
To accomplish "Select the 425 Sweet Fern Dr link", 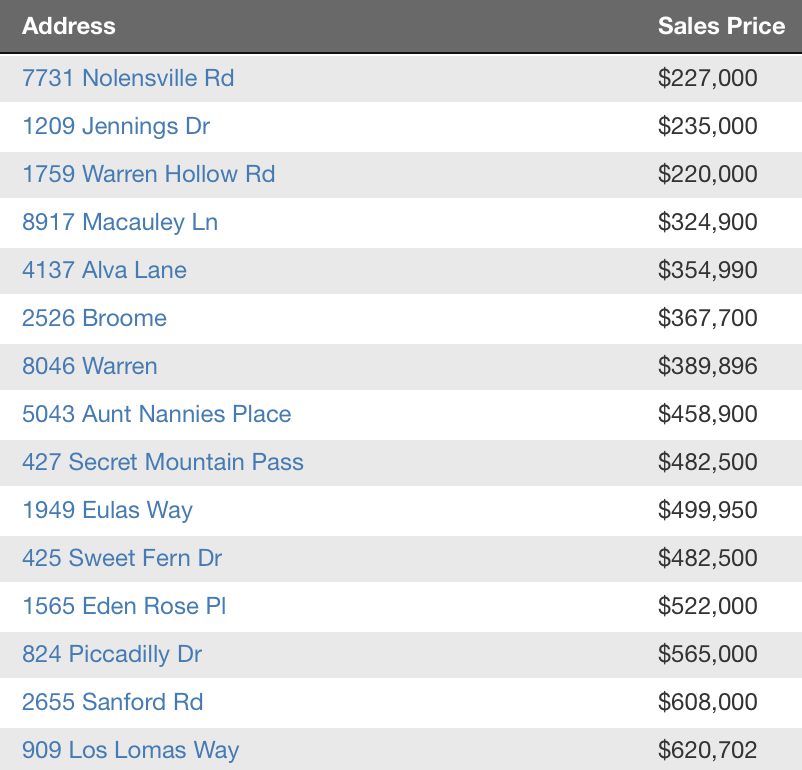I will (x=122, y=558).
